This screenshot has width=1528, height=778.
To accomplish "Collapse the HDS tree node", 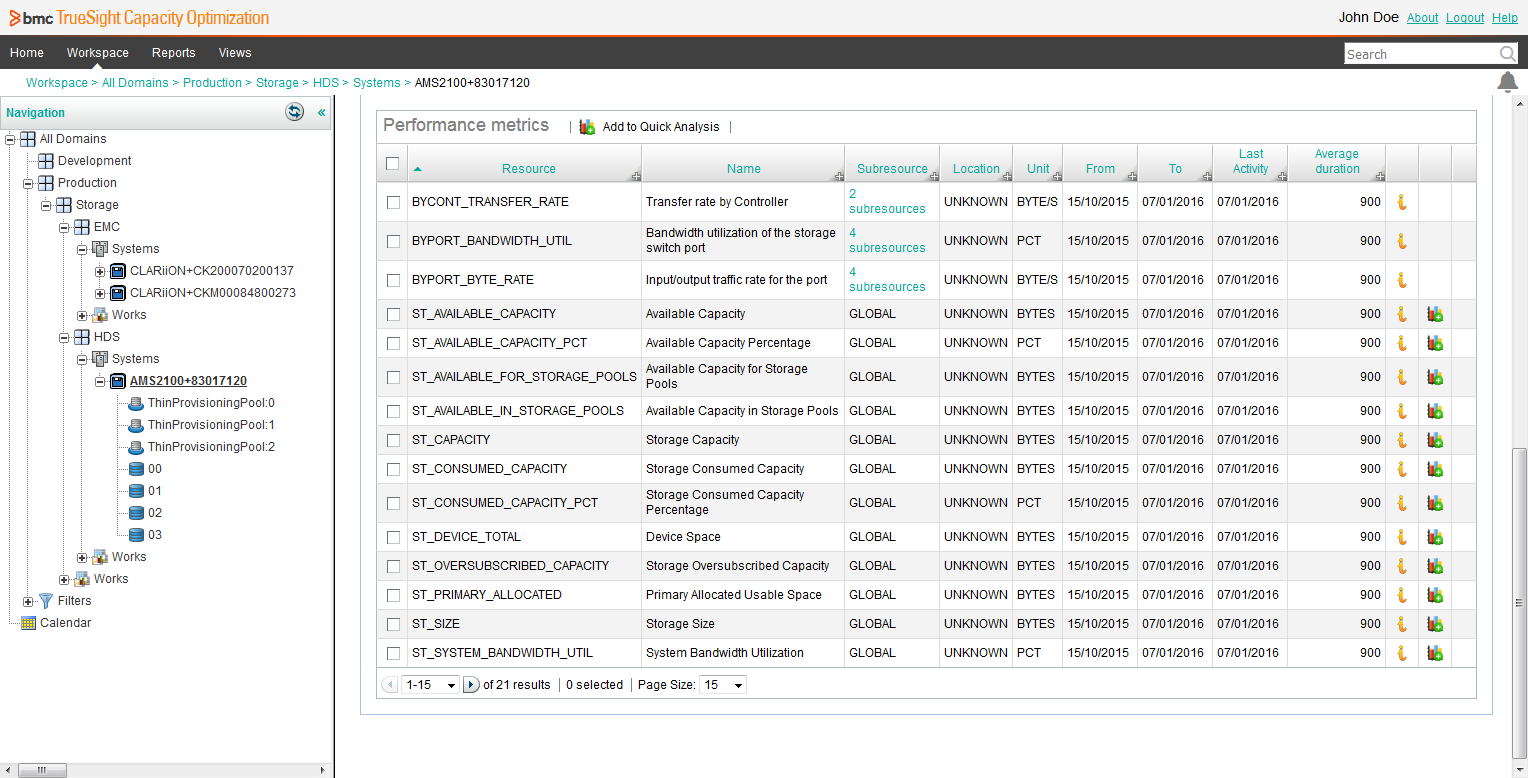I will [x=64, y=337].
